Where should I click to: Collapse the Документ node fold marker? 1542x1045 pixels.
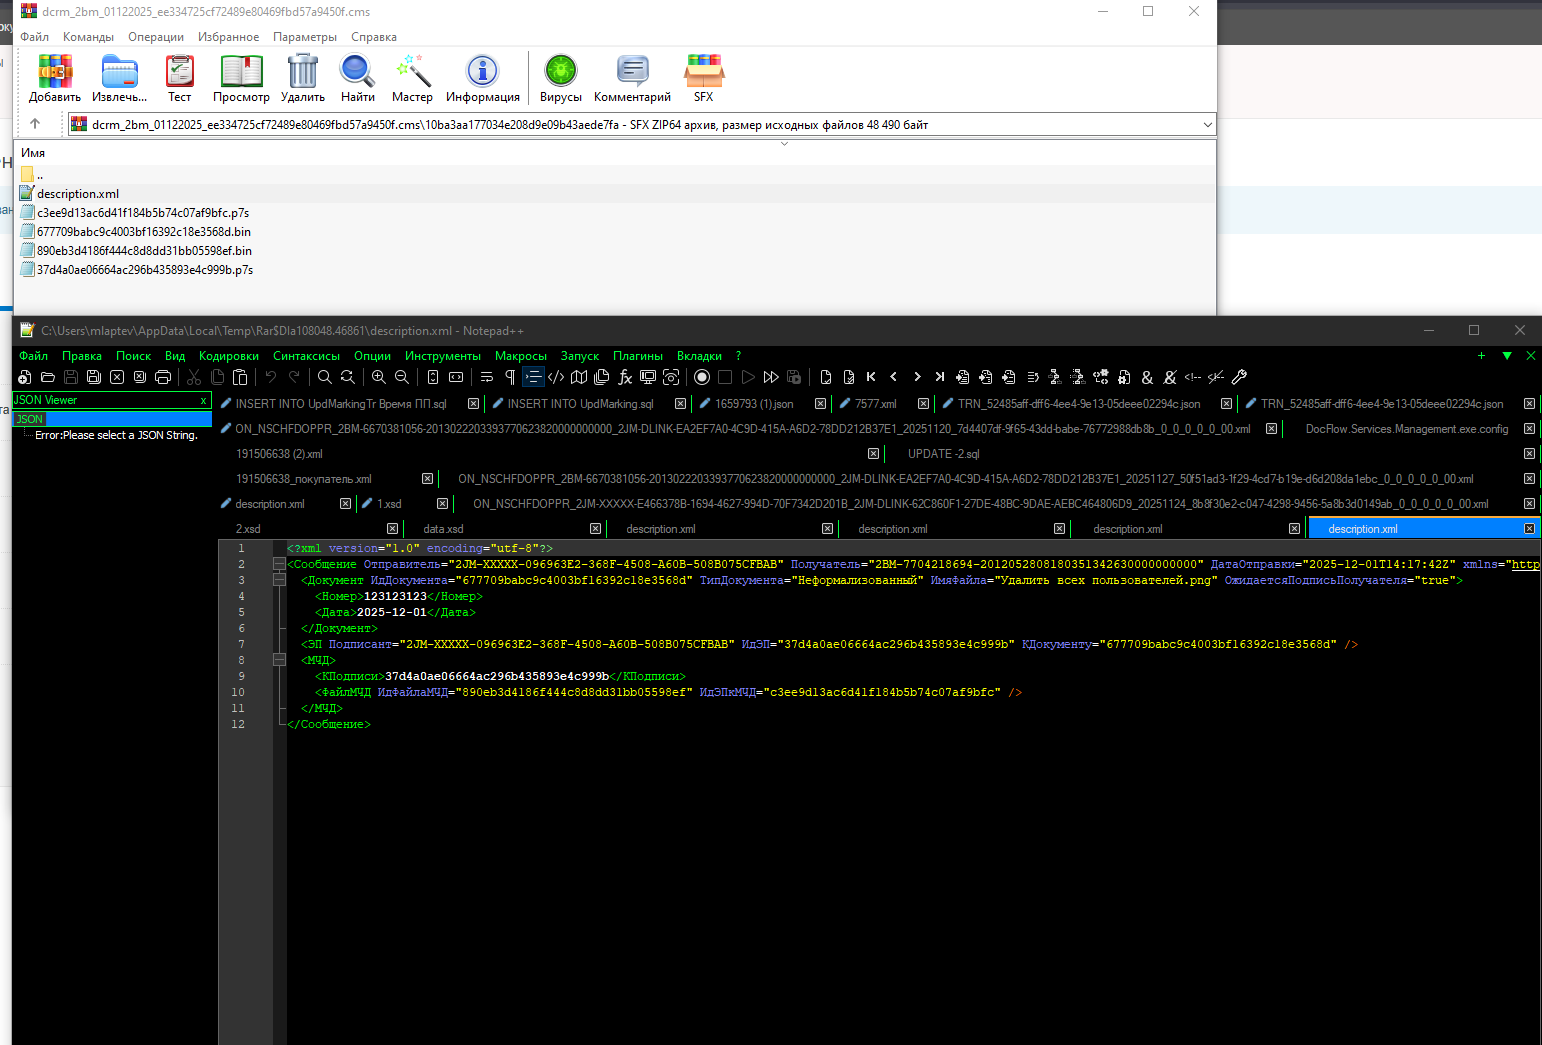pyautogui.click(x=279, y=580)
